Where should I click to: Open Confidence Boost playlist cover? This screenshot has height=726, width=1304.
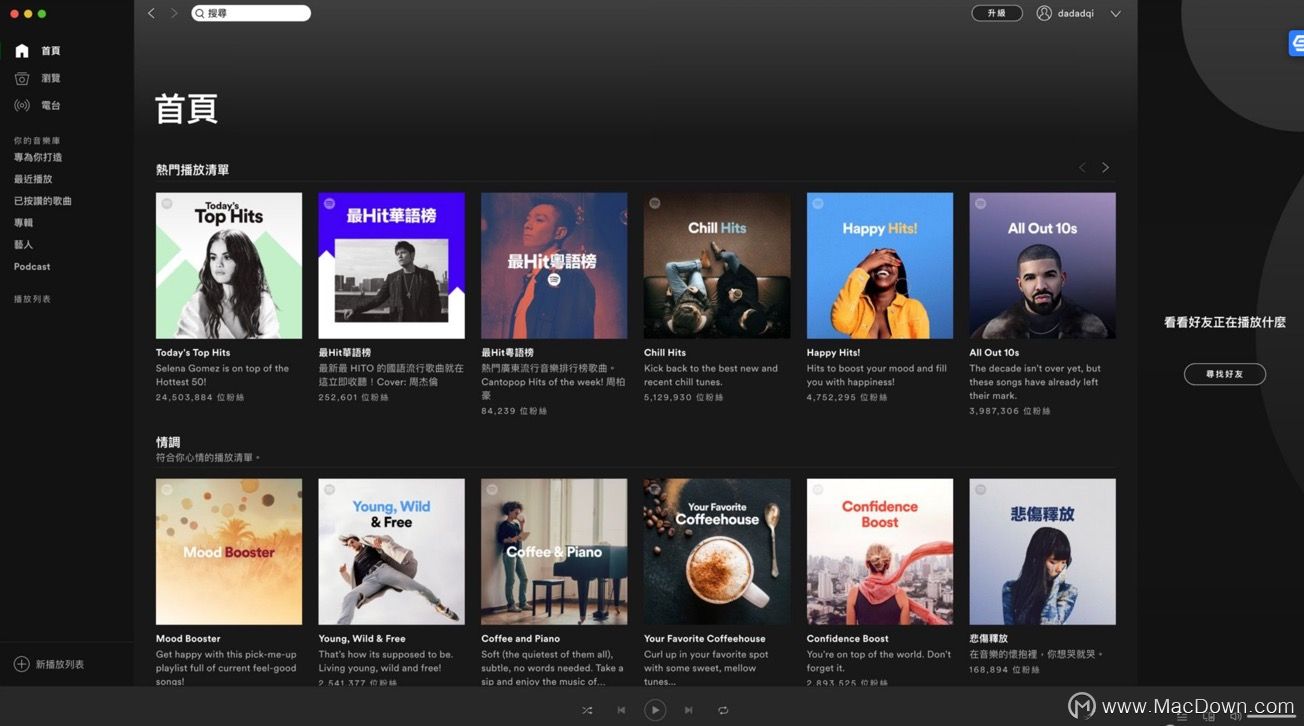(880, 552)
